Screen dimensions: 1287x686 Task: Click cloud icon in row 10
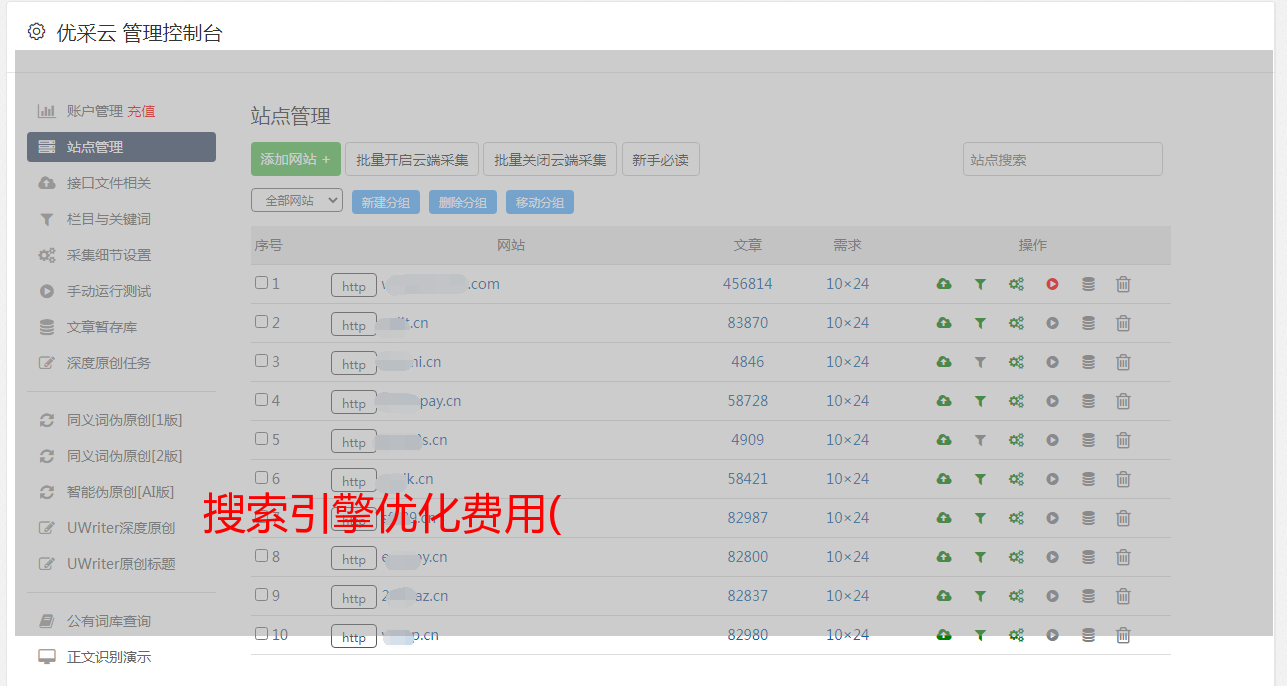pos(943,635)
